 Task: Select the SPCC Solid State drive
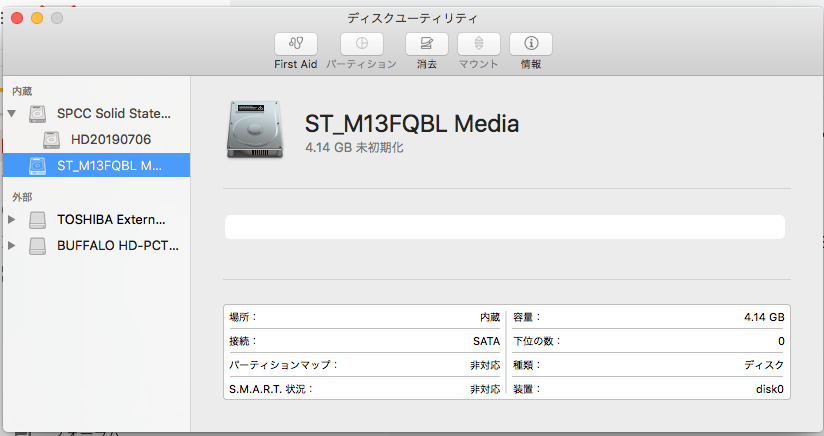coord(113,113)
